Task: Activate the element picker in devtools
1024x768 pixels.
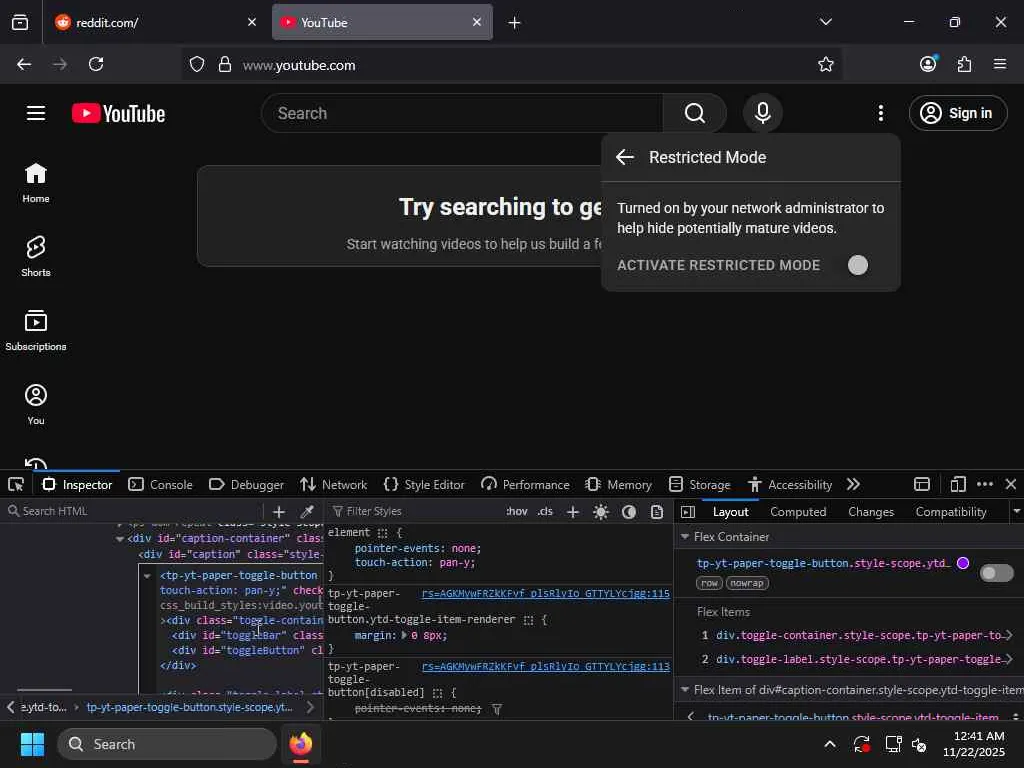Action: coord(16,485)
